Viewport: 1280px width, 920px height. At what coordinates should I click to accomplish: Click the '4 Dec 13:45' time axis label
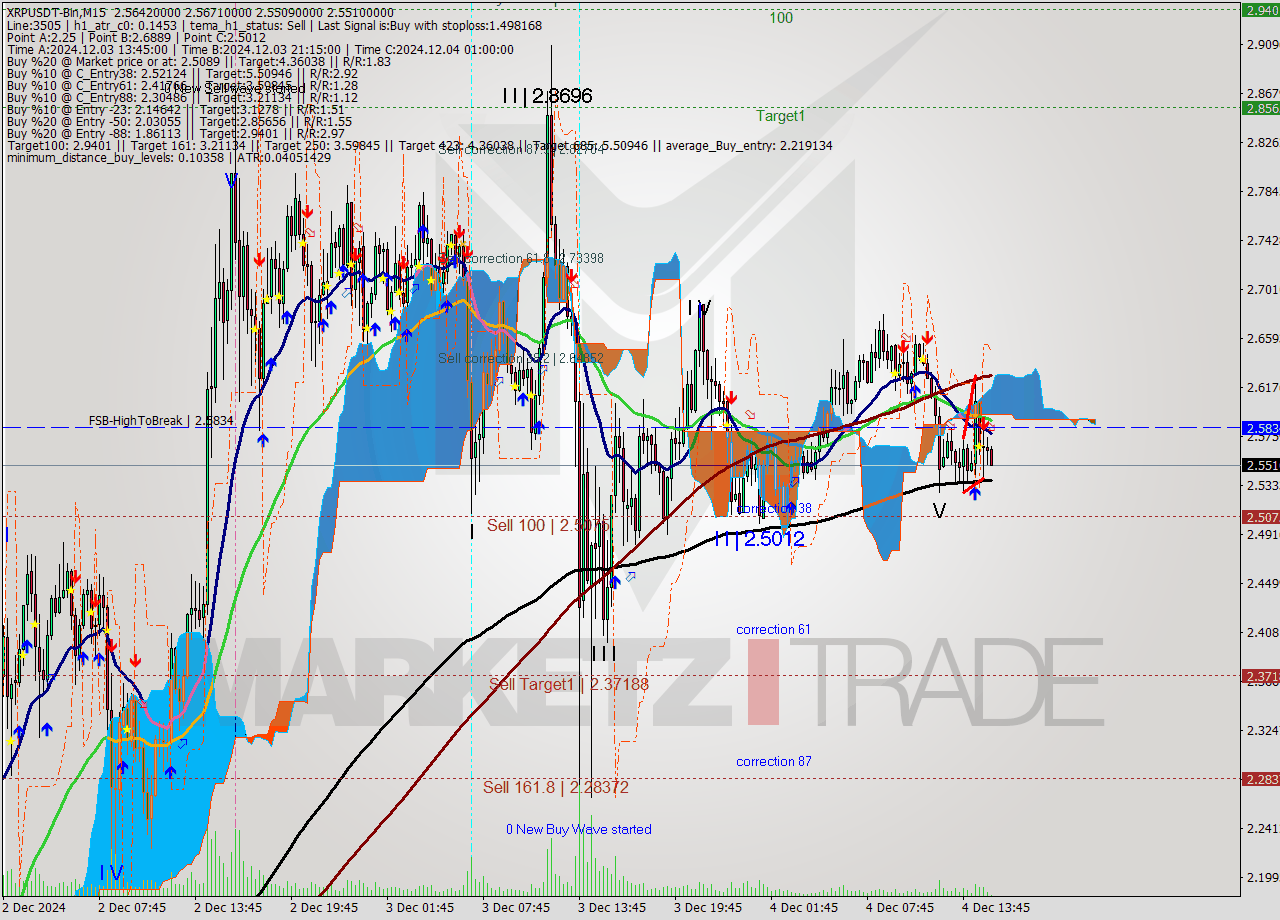[x=996, y=908]
